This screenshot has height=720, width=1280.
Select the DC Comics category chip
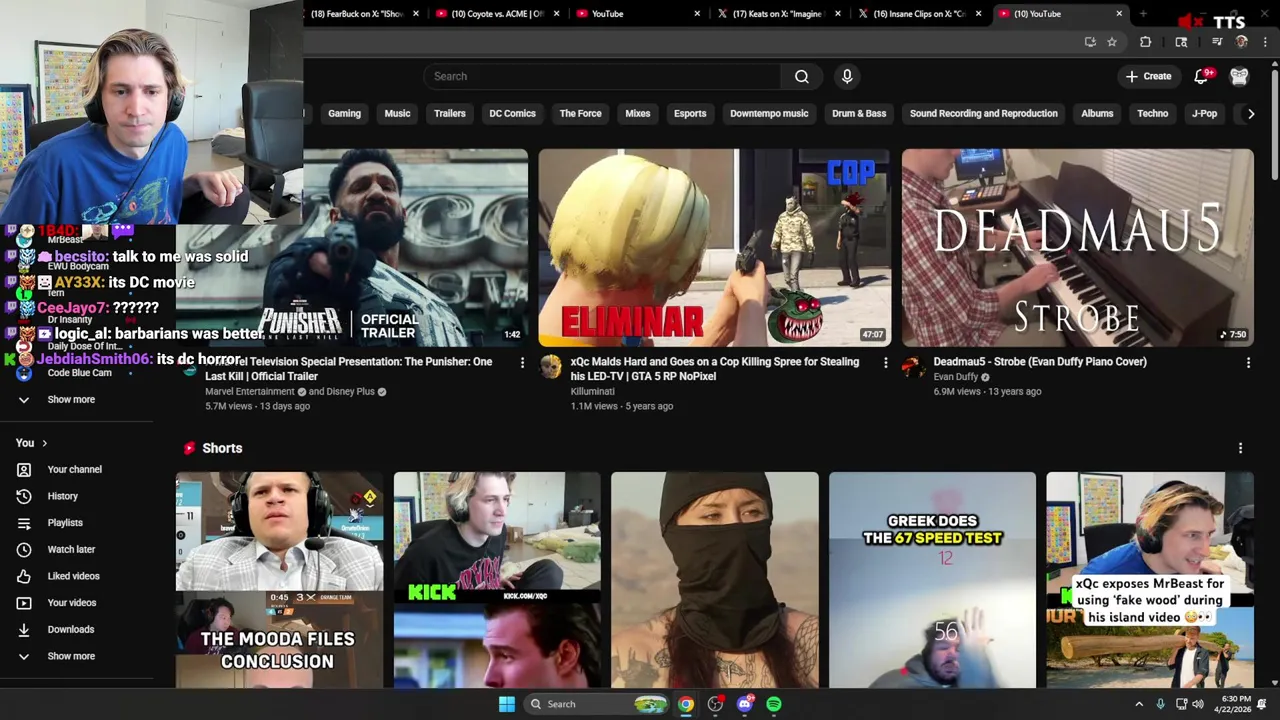point(512,113)
